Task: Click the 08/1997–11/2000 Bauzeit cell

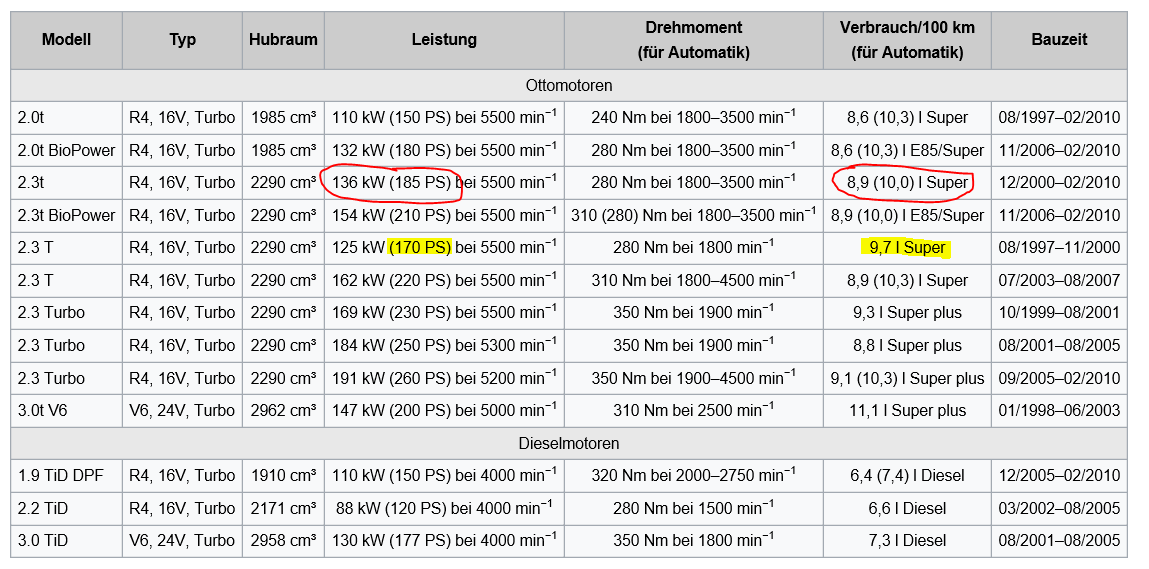Action: (x=1059, y=248)
